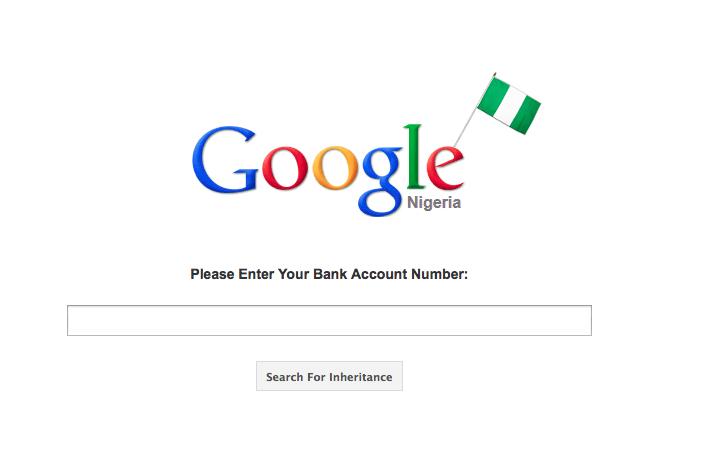This screenshot has height=470, width=701.
Task: Click the word Please in the prompt
Action: [x=212, y=274]
